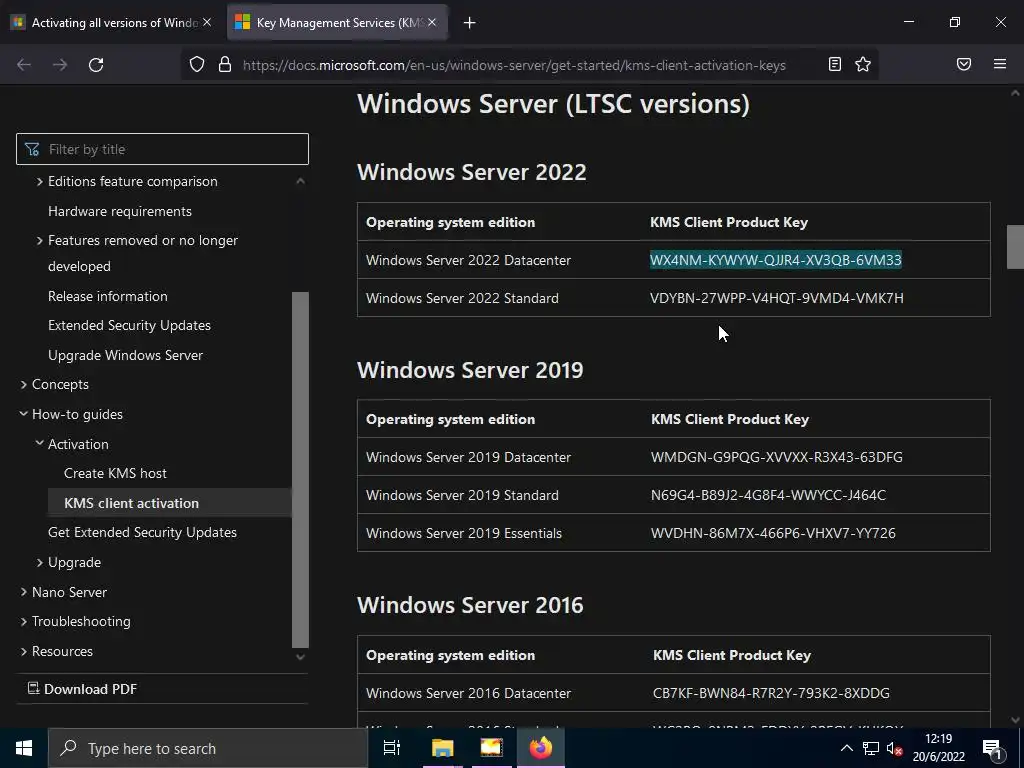Close the Activating all versions tab
Screen dimensions: 1024x768
pos(207,22)
